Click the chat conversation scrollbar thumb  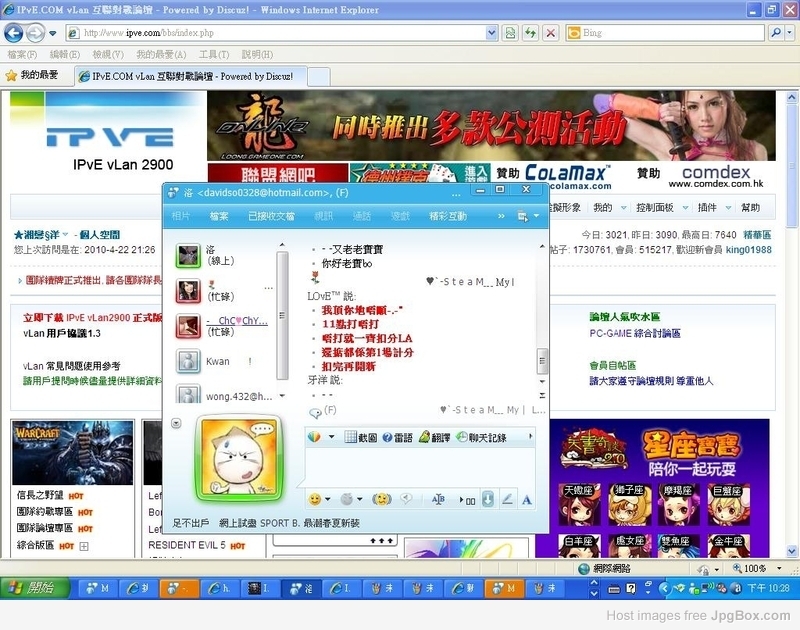pos(543,360)
